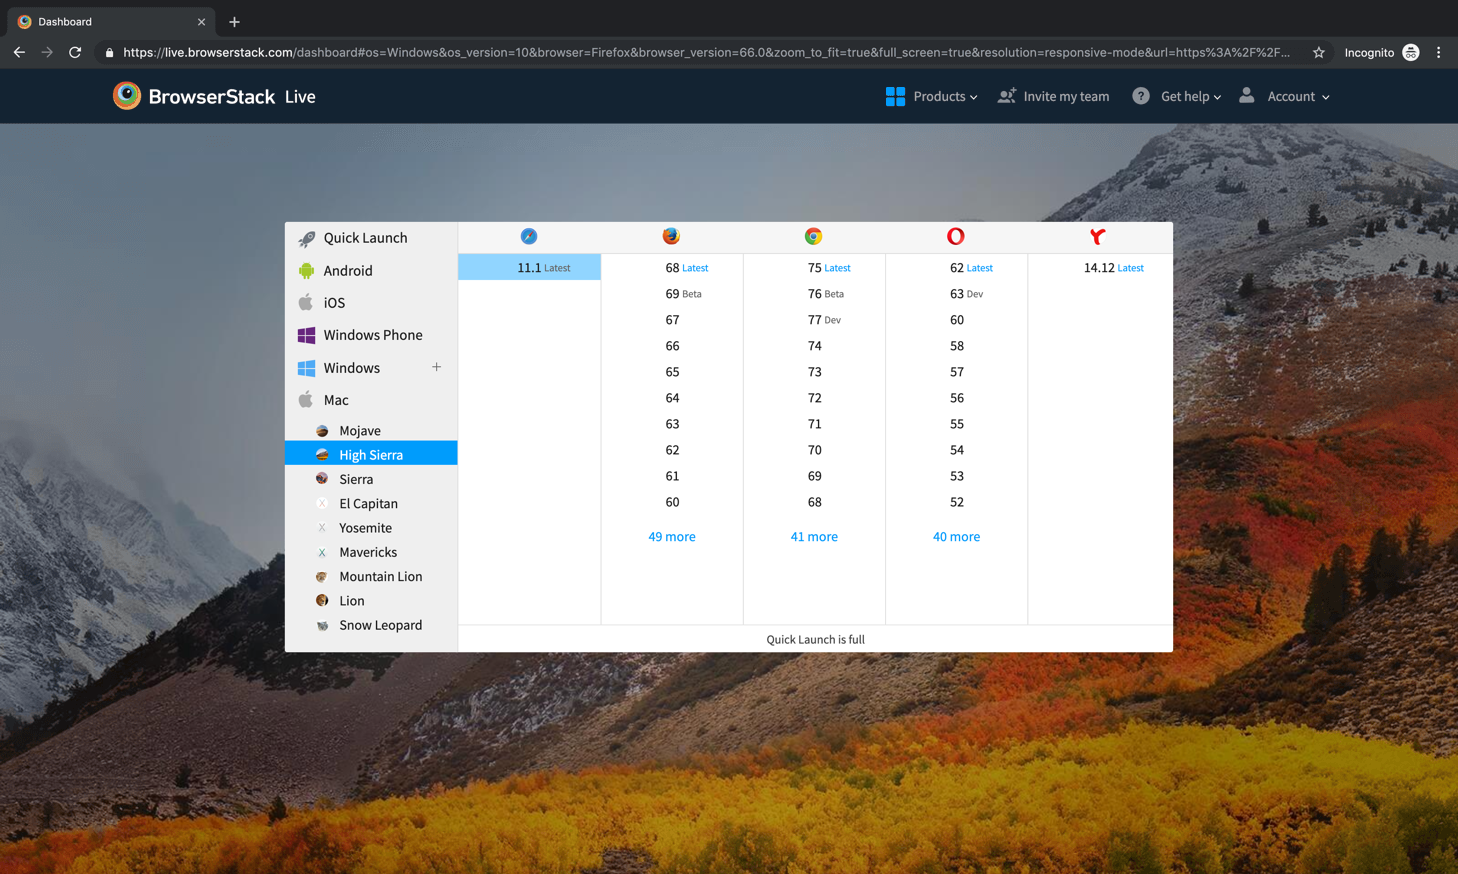Show 41 more Chrome versions
Image resolution: width=1458 pixels, height=874 pixels.
[x=814, y=537]
